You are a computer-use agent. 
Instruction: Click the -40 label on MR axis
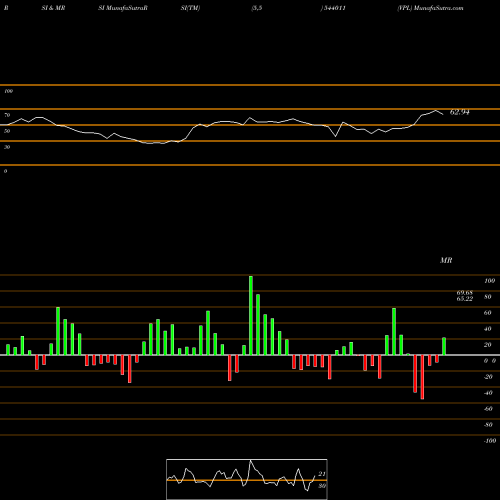[x=488, y=393]
